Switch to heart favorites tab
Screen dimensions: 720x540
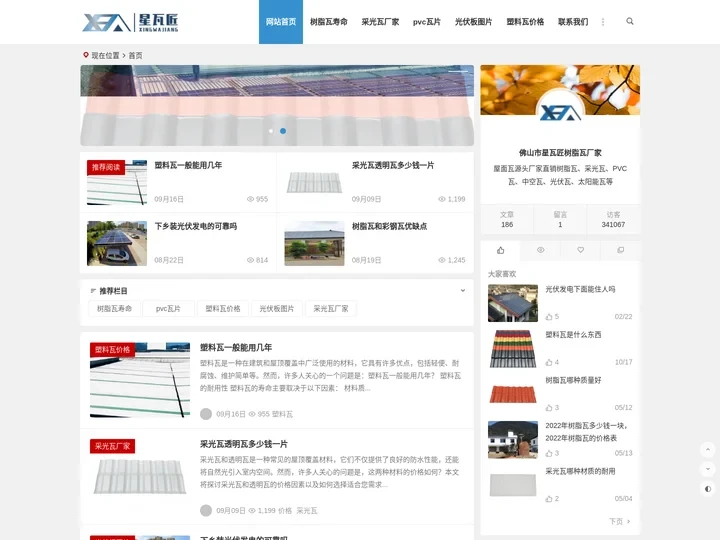(580, 250)
